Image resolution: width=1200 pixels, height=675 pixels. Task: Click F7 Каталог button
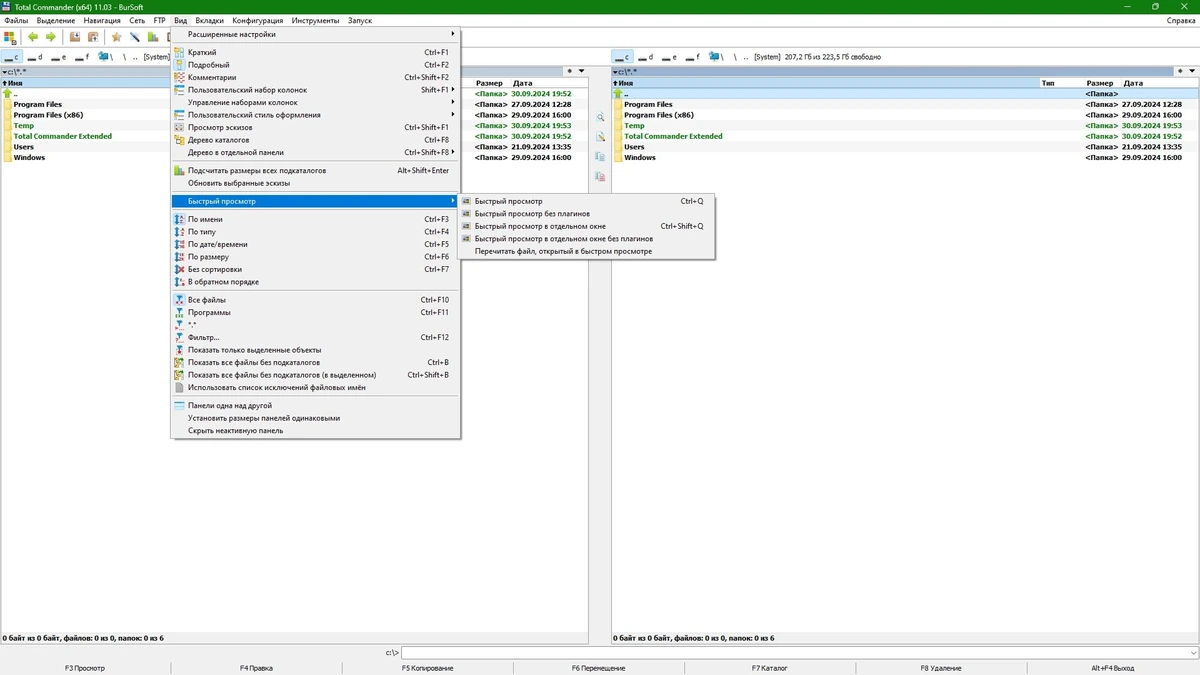click(x=770, y=668)
